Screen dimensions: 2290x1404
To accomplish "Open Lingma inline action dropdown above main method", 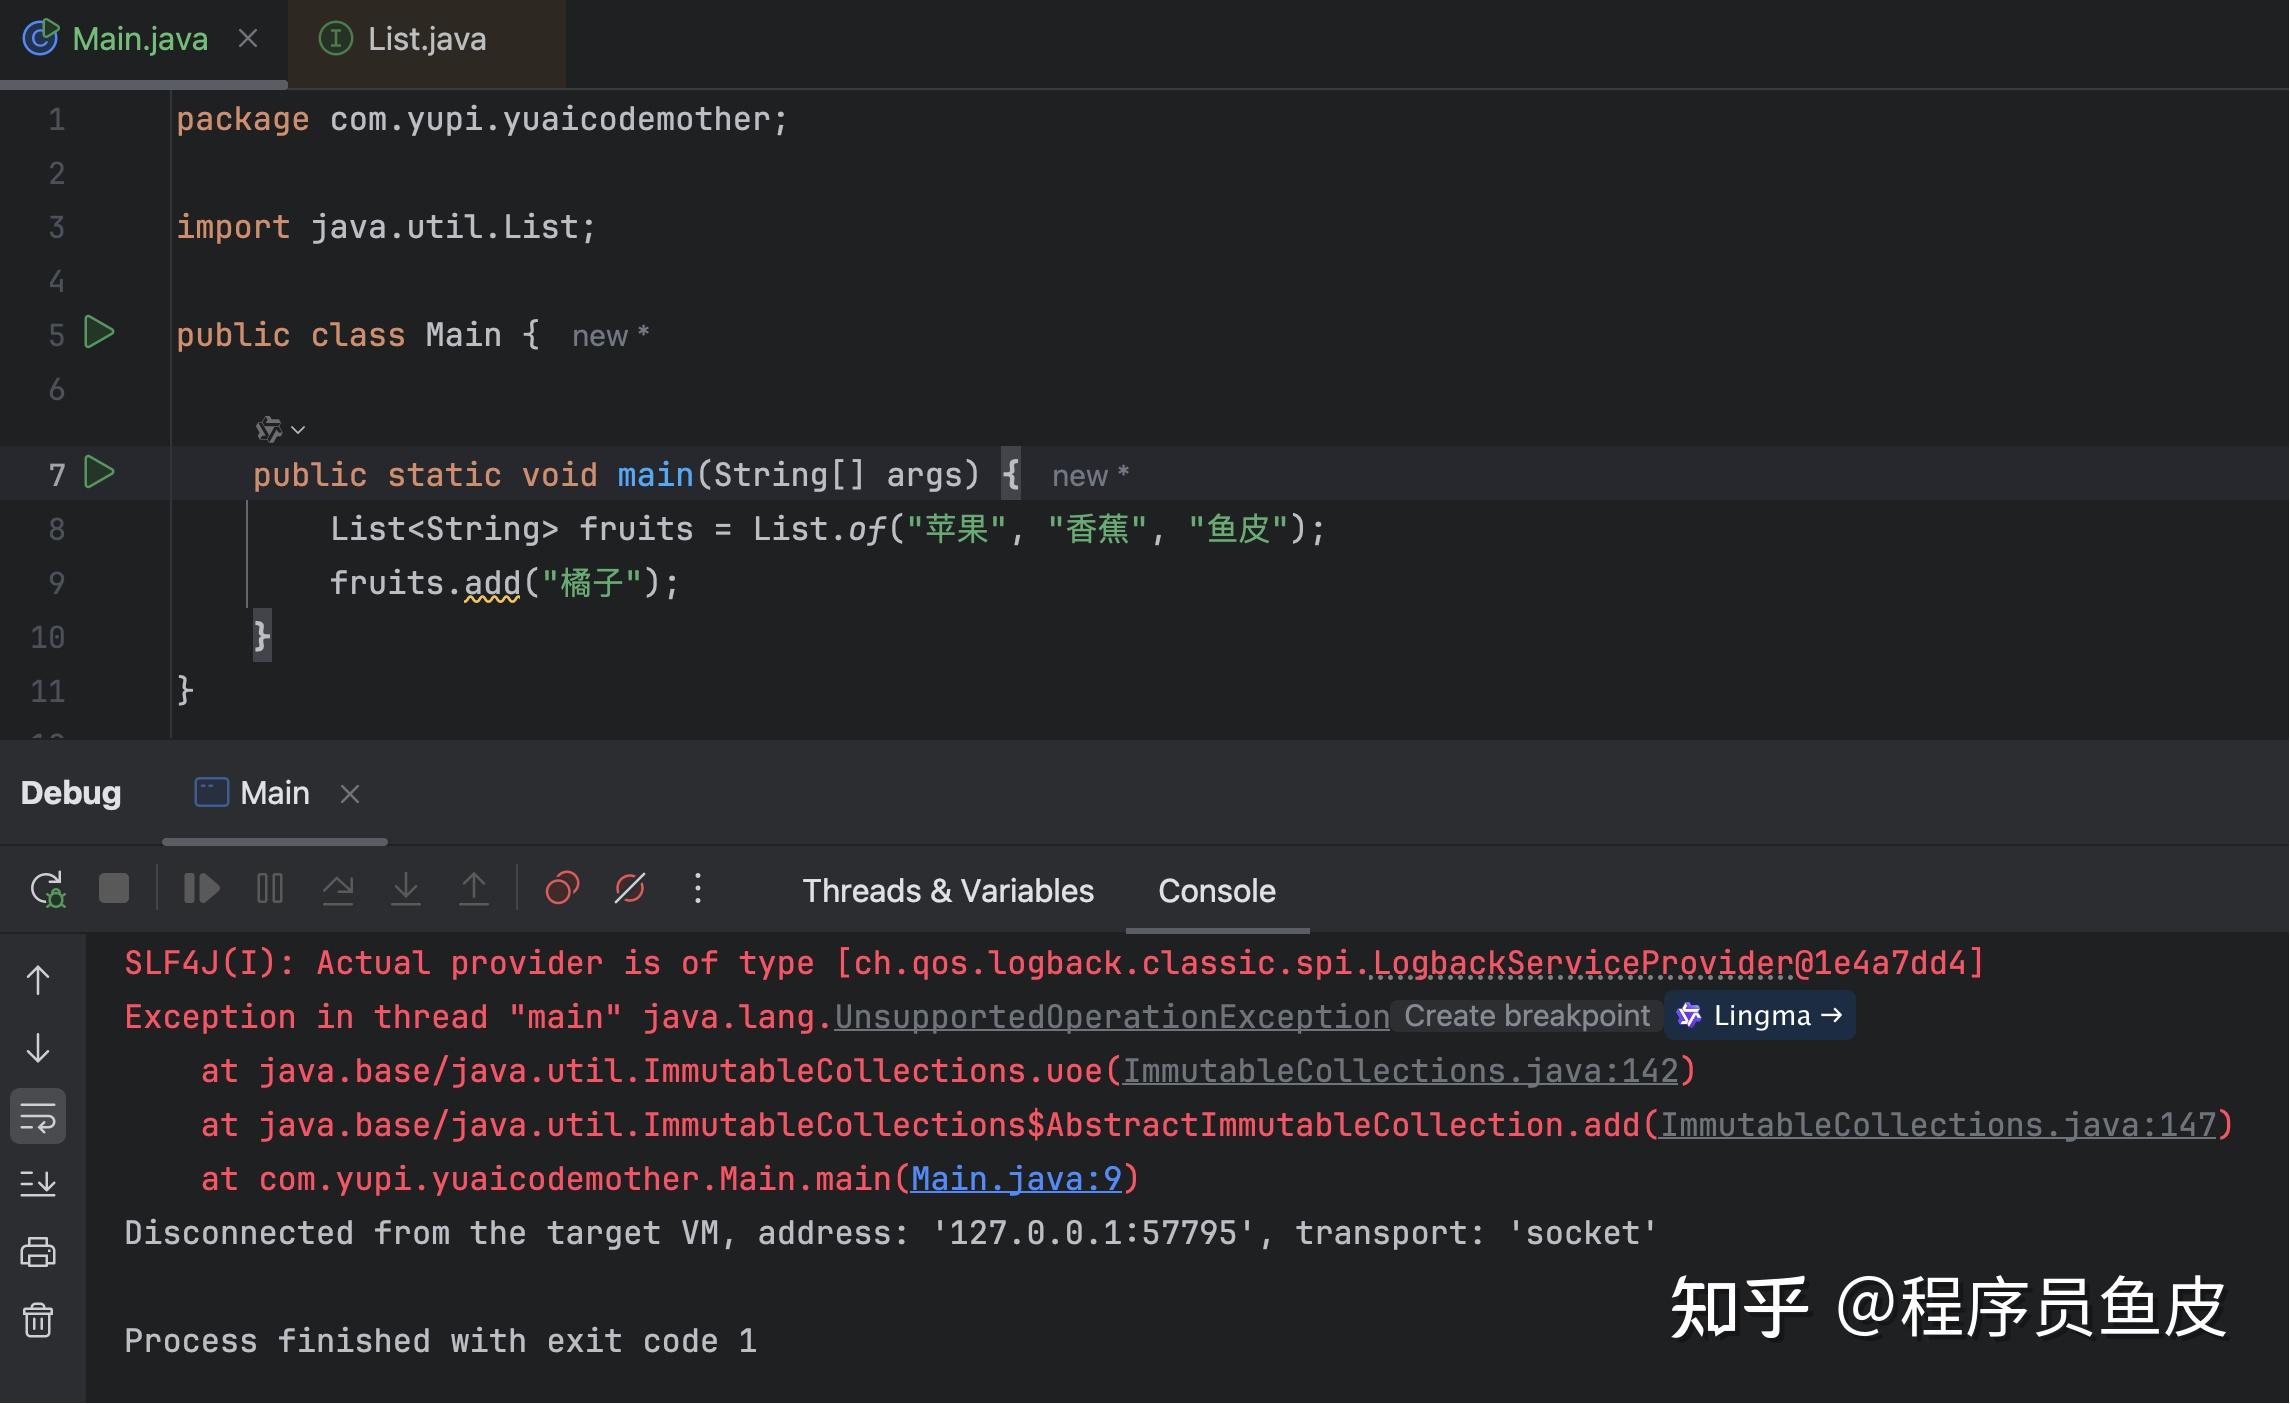I will point(280,430).
